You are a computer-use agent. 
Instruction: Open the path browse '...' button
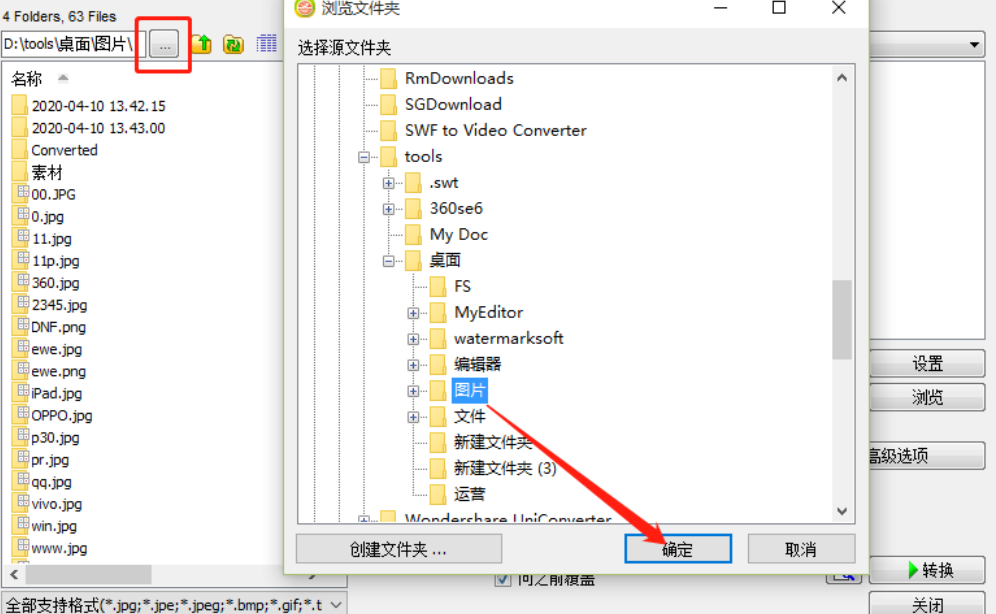click(165, 44)
